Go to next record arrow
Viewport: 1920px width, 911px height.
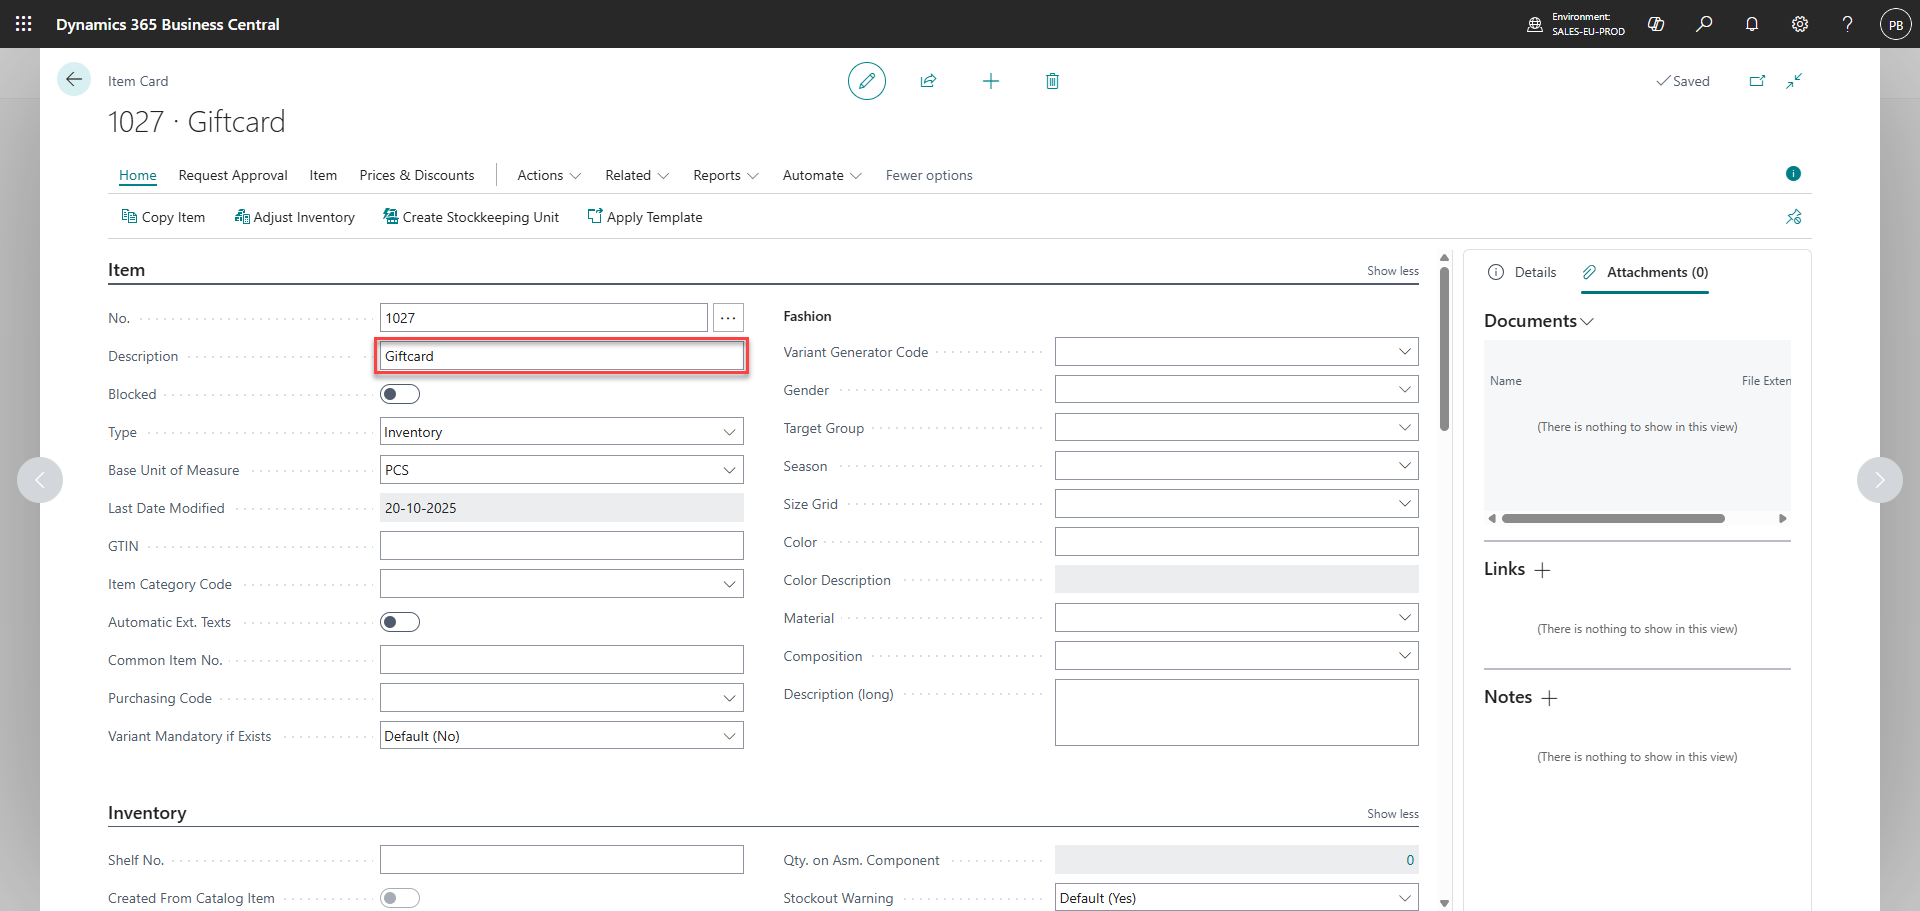[x=1880, y=480]
